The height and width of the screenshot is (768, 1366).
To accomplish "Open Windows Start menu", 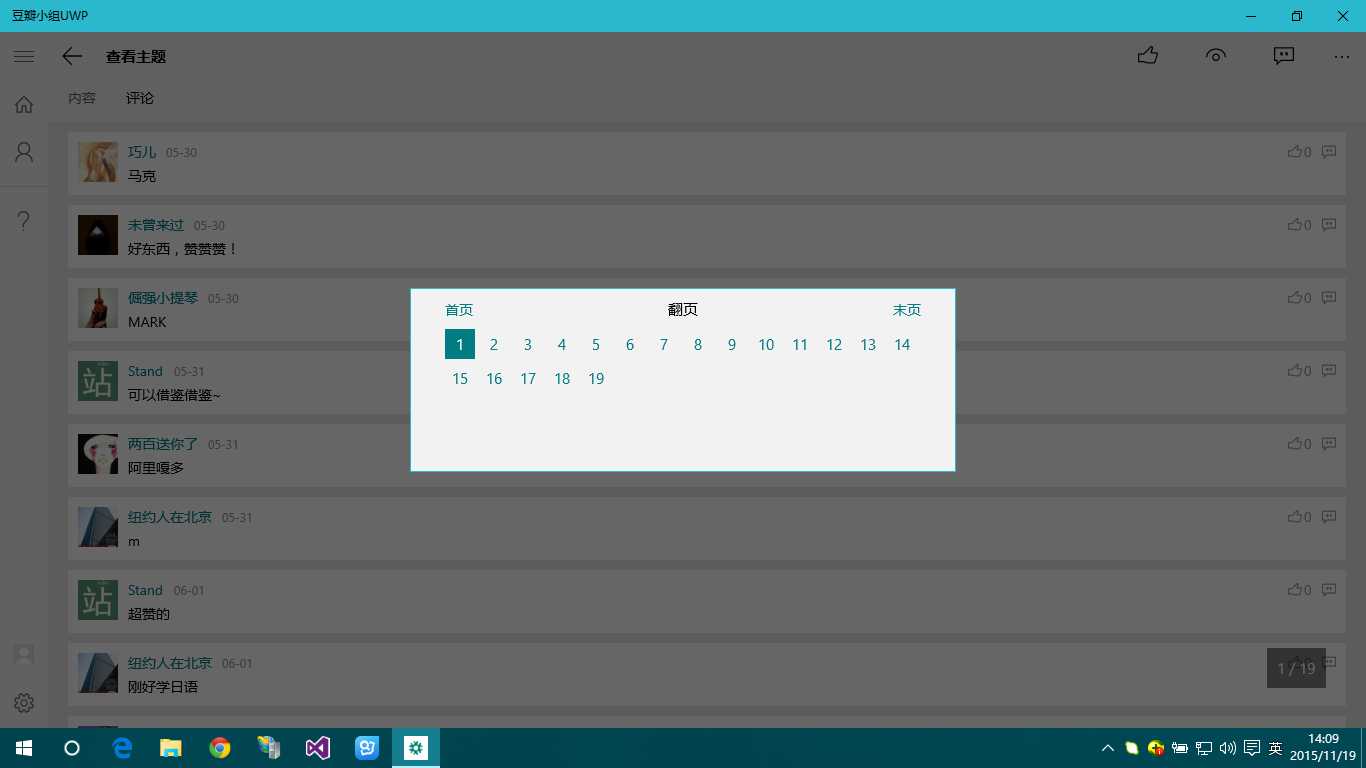I will point(24,748).
